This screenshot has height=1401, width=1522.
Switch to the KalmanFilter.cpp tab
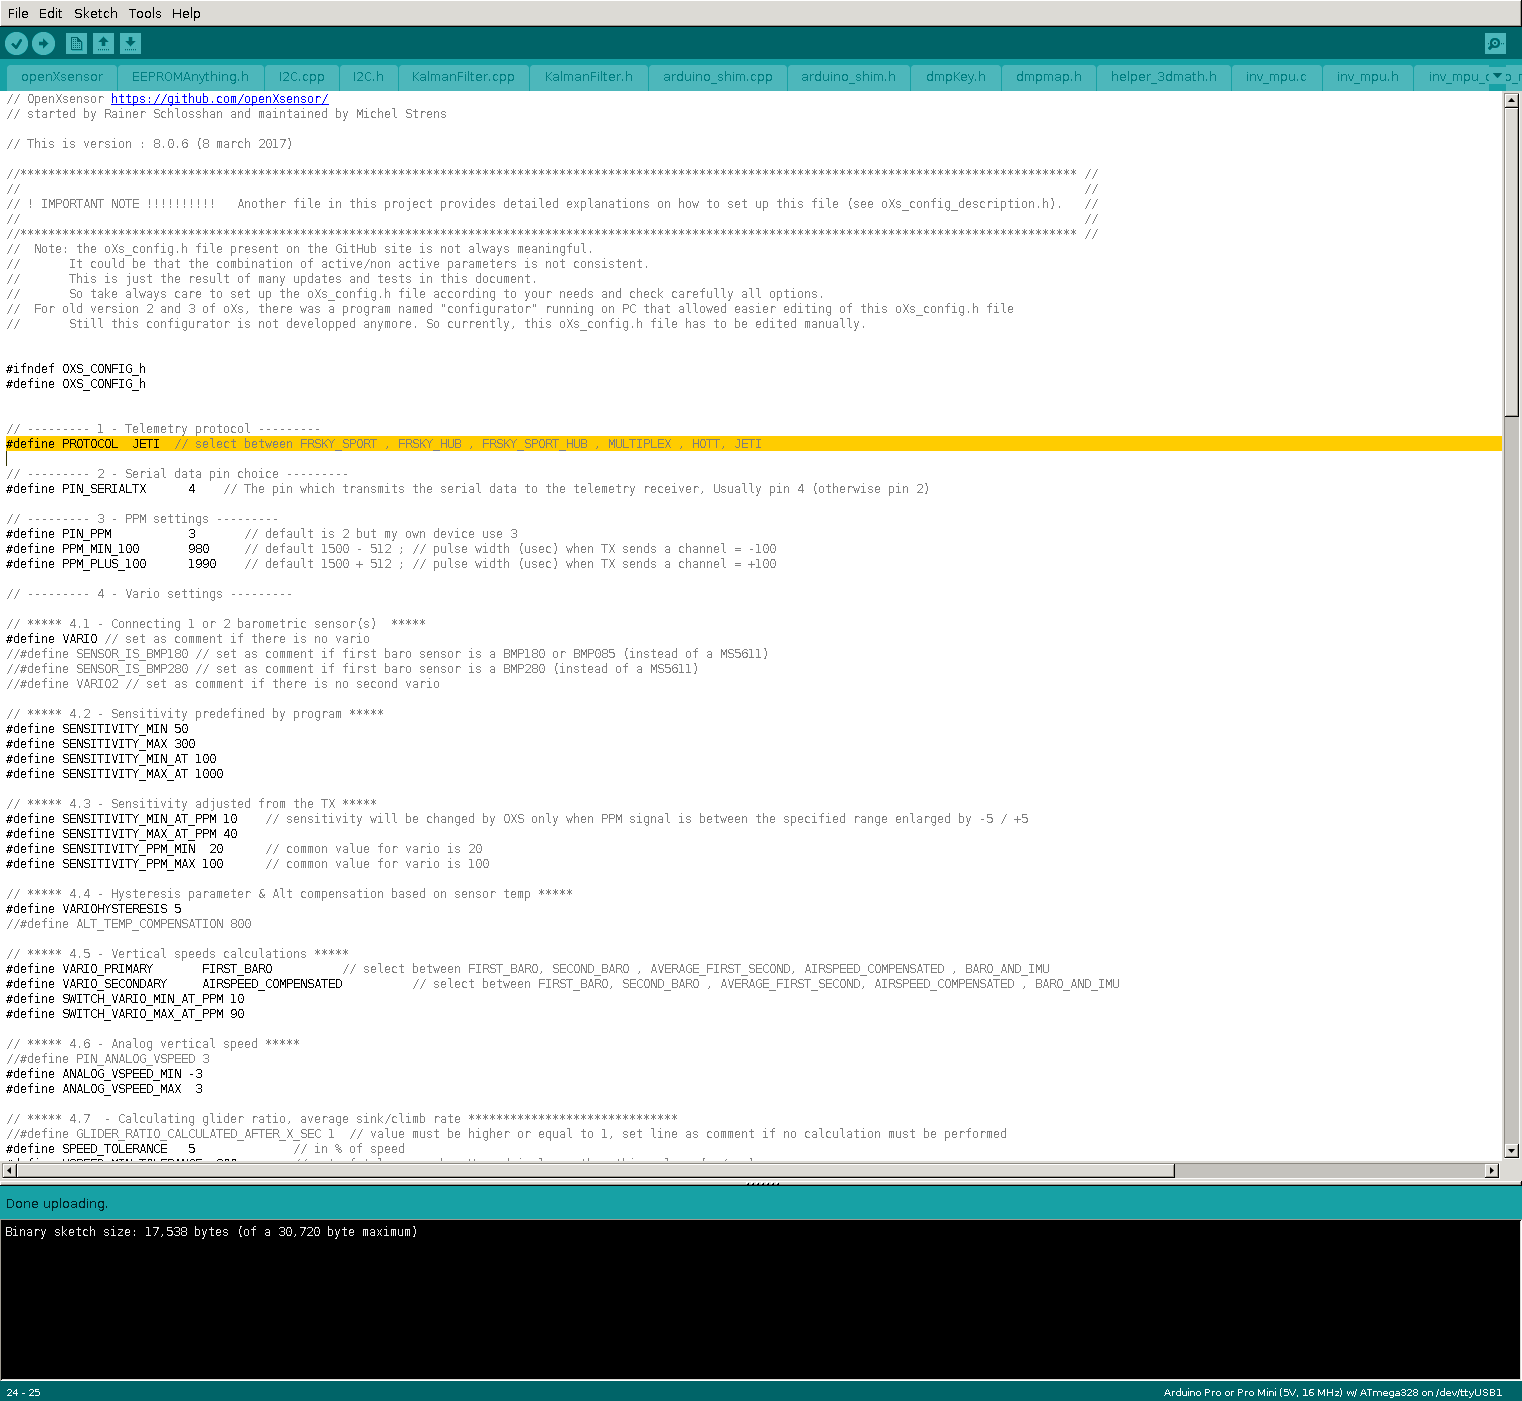(463, 77)
